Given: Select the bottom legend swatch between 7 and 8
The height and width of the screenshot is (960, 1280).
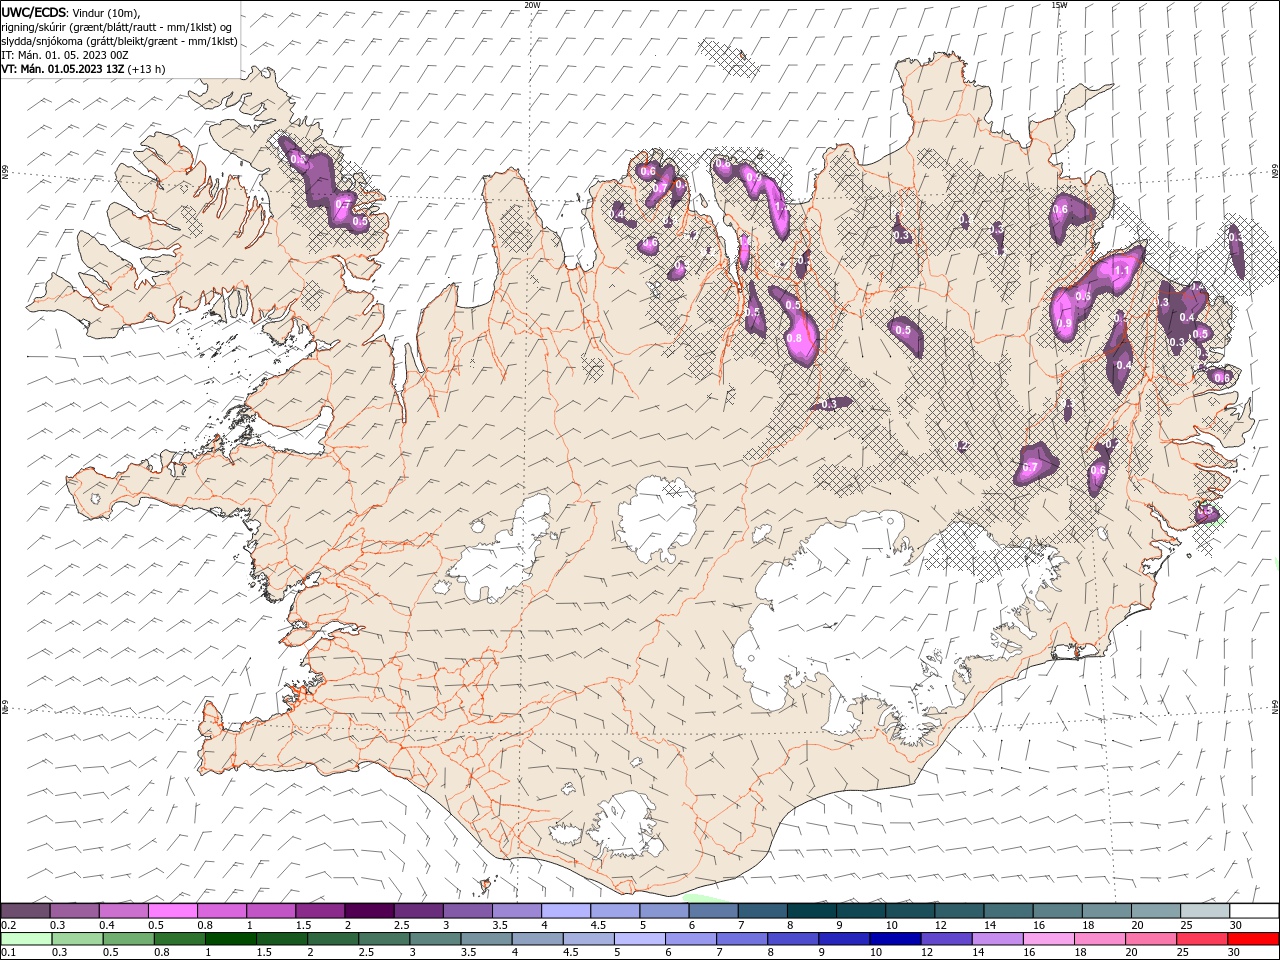Looking at the screenshot, I should coord(741,939).
